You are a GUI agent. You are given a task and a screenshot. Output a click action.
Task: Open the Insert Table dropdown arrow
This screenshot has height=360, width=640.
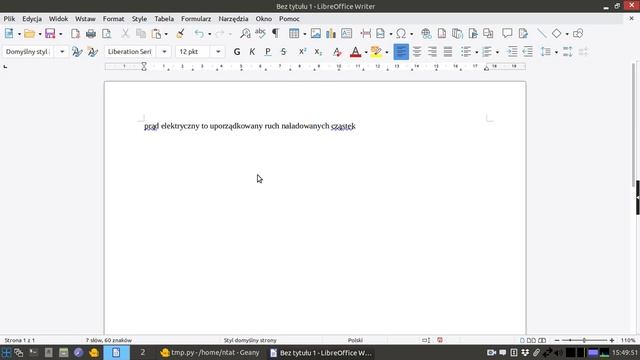[304, 34]
